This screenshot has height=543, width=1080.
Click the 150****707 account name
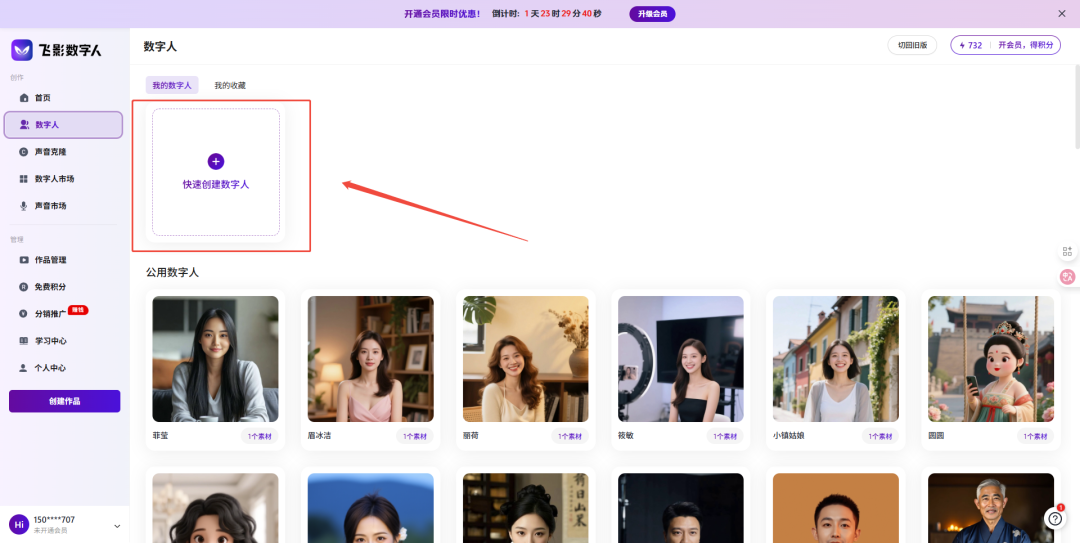click(x=54, y=520)
